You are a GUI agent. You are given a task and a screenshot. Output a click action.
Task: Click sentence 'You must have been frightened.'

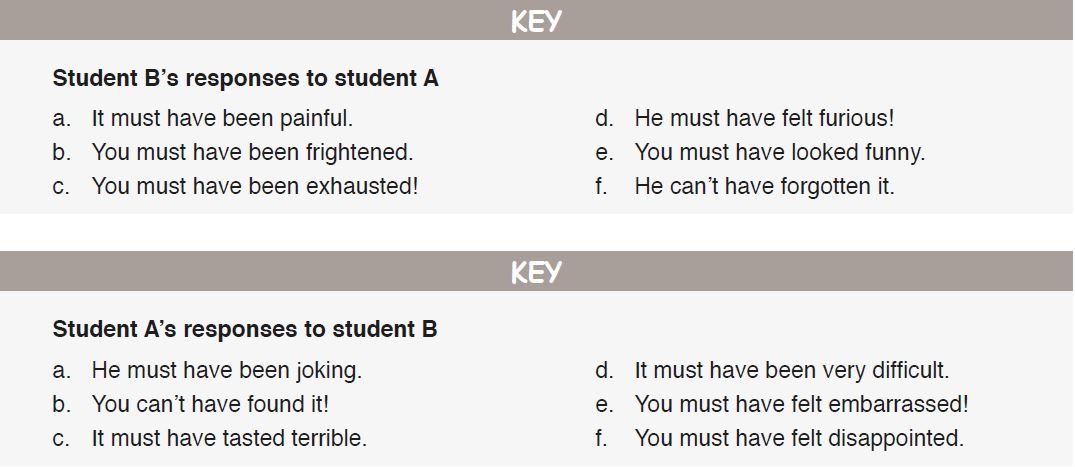pyautogui.click(x=252, y=152)
